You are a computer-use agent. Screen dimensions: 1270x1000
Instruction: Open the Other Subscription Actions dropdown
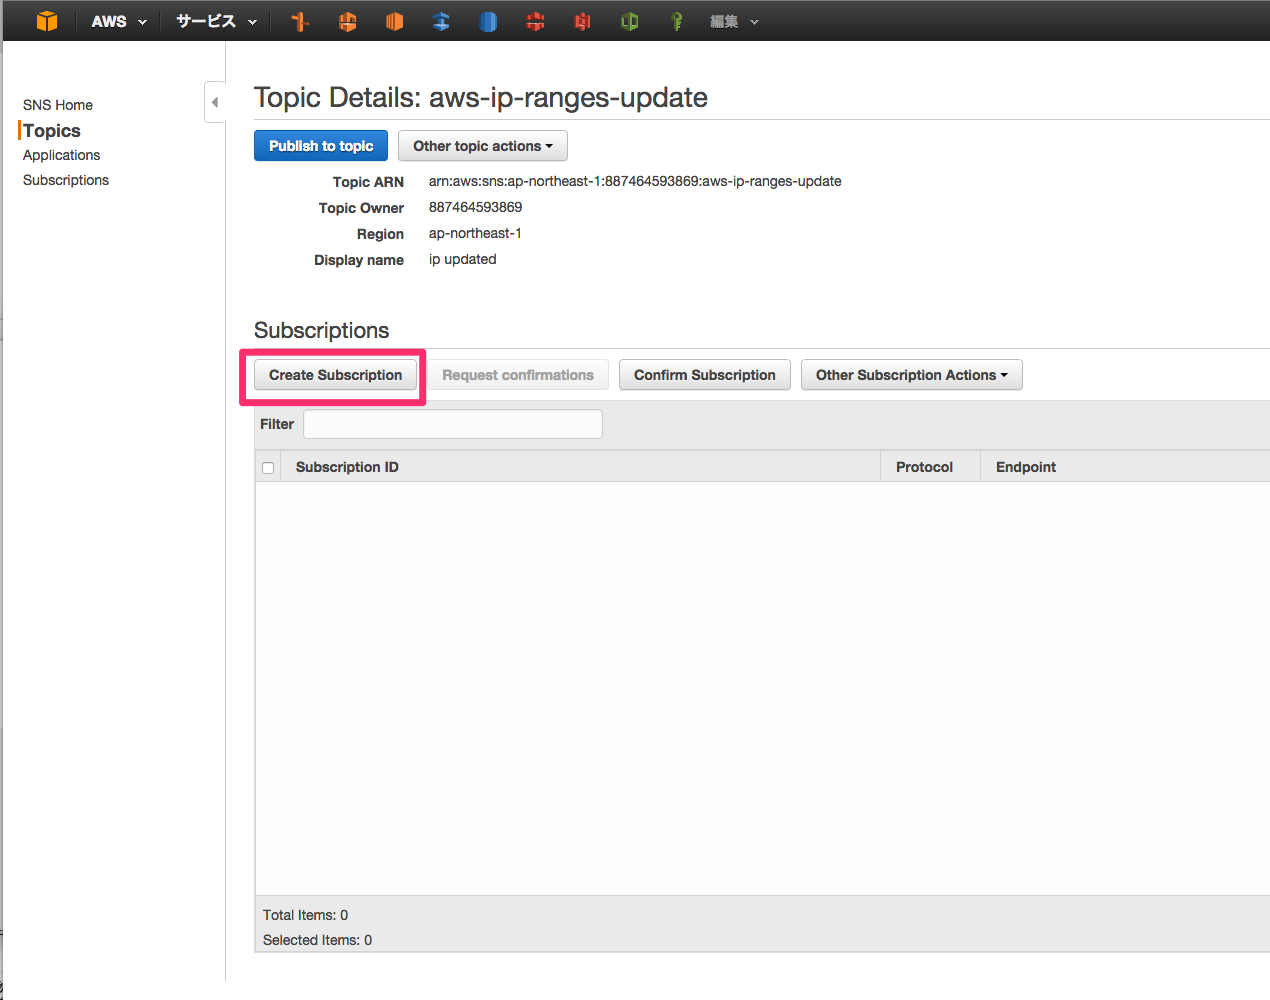coord(911,375)
